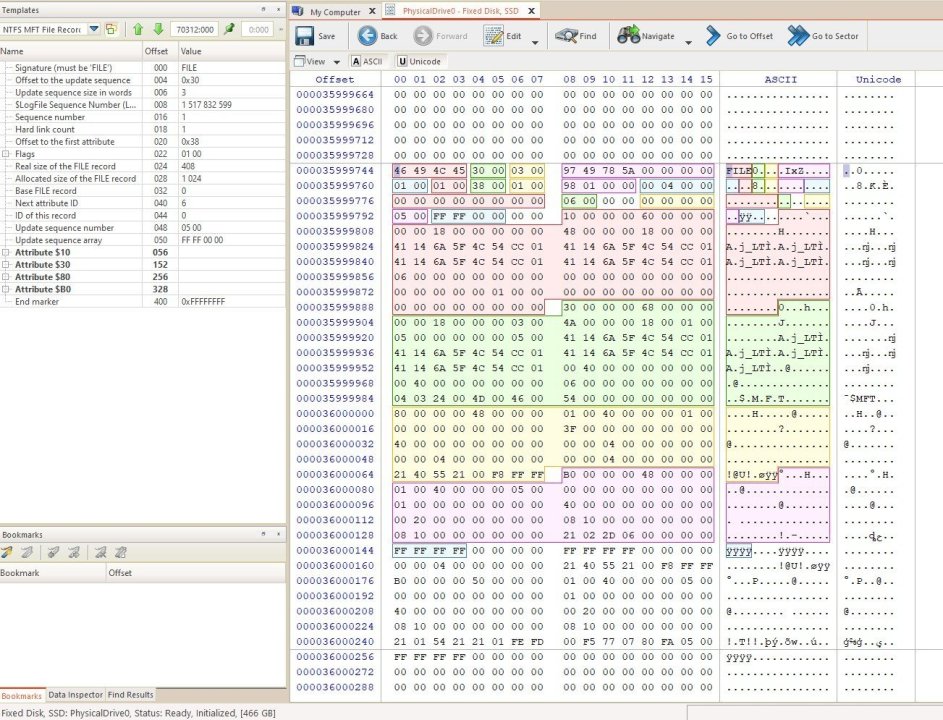The height and width of the screenshot is (720, 943).
Task: Click Go to Sector button
Action: tap(823, 36)
